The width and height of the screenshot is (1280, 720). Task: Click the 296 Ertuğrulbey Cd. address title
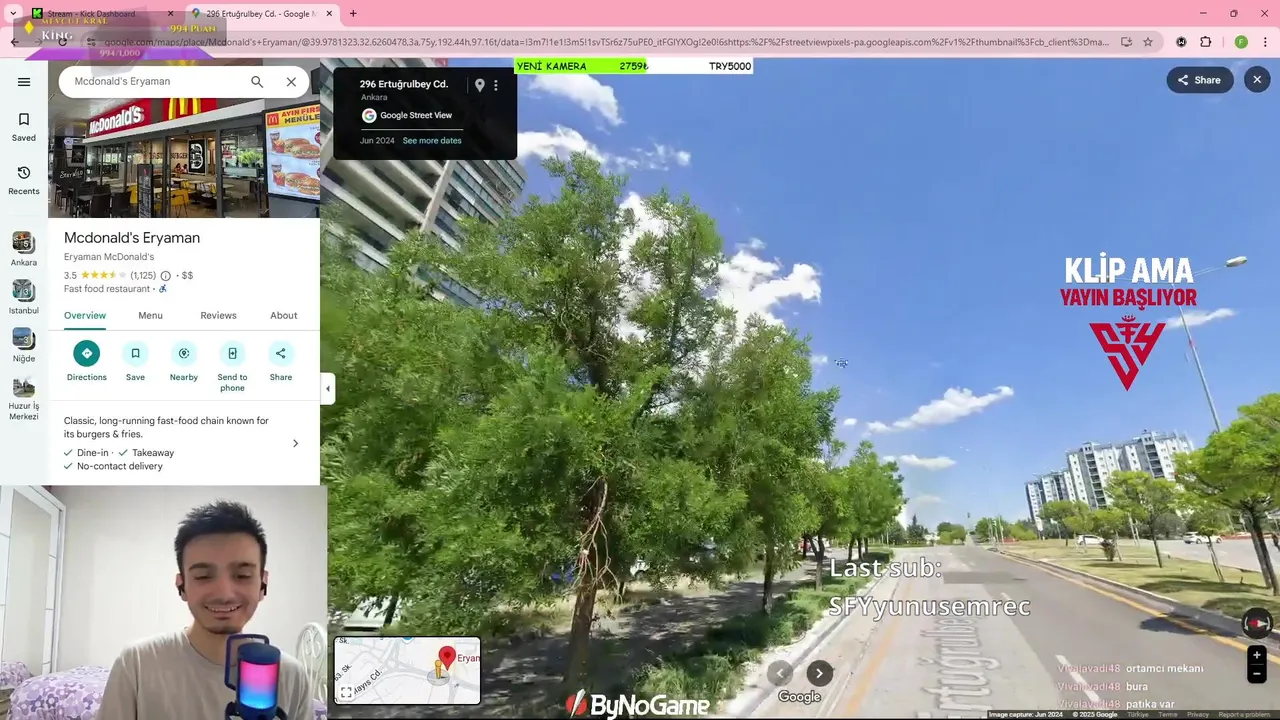coord(403,84)
